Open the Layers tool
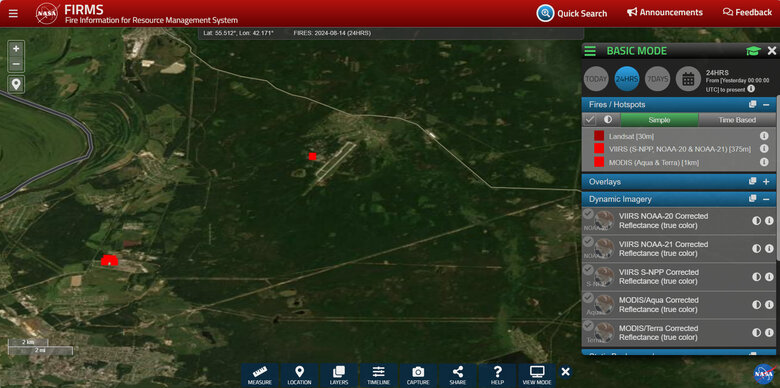This screenshot has width=780, height=388. (339, 376)
